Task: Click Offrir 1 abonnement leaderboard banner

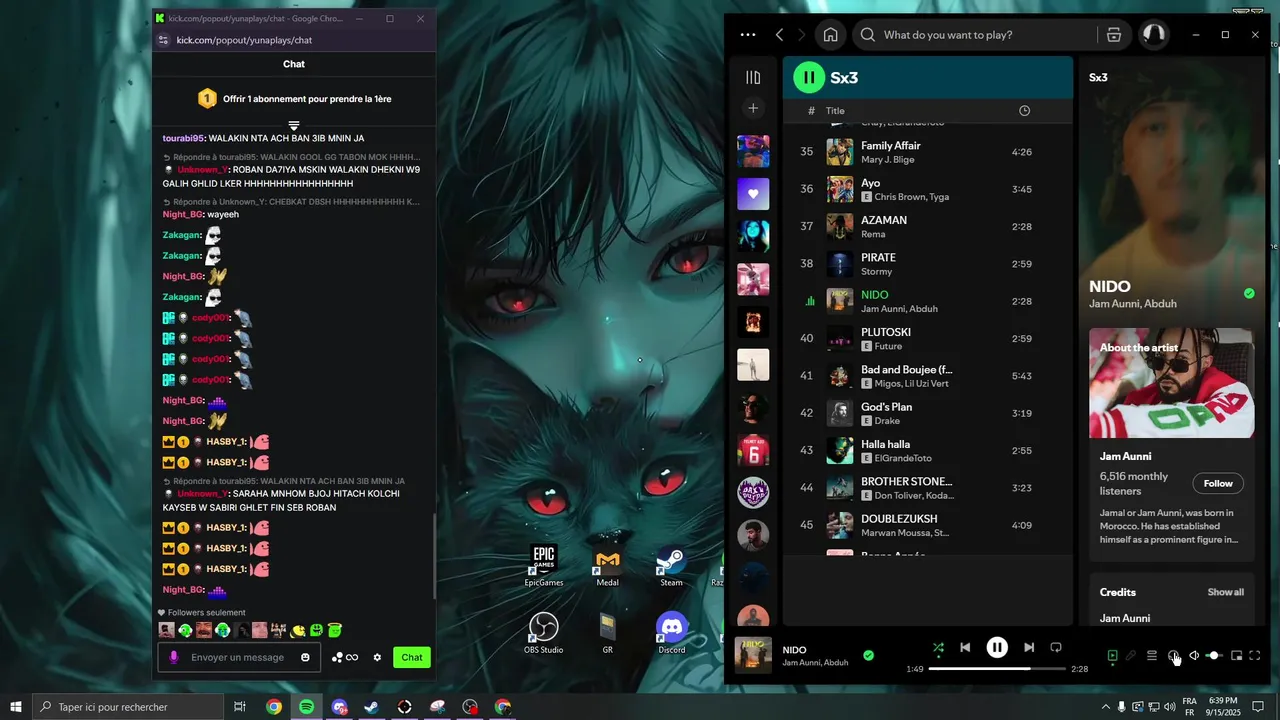Action: pyautogui.click(x=294, y=99)
